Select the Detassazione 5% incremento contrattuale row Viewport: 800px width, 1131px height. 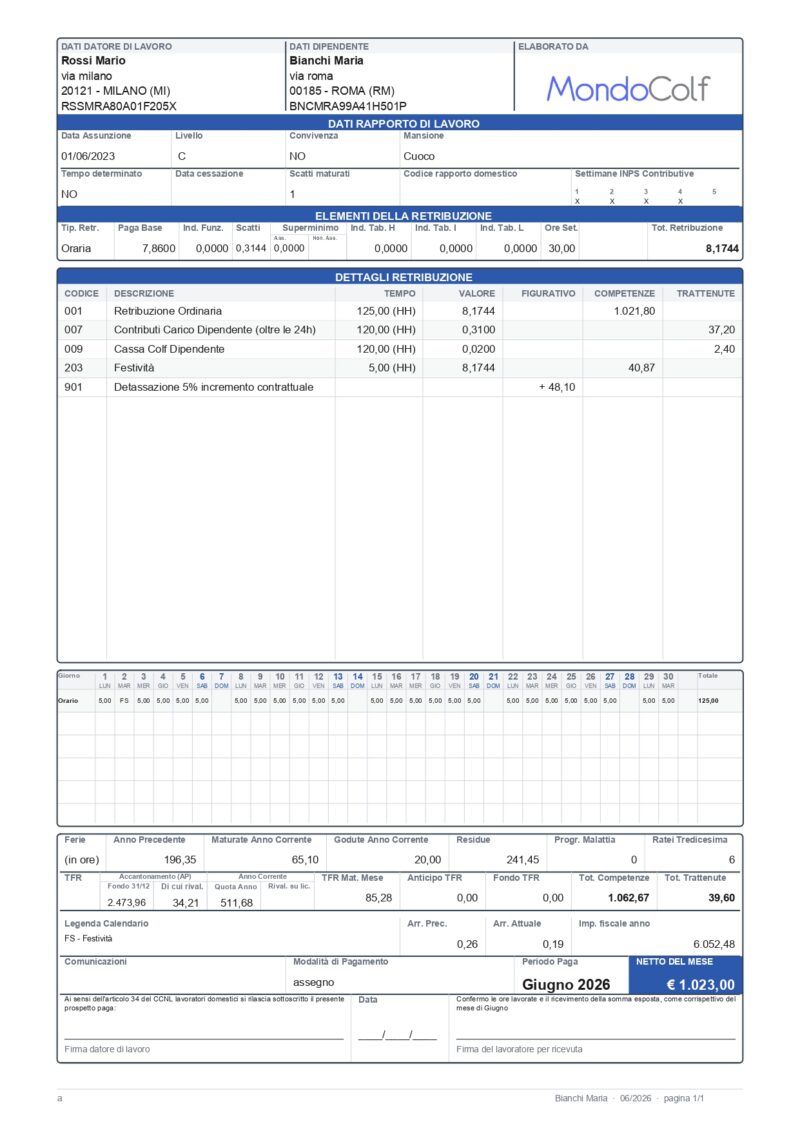click(400, 387)
